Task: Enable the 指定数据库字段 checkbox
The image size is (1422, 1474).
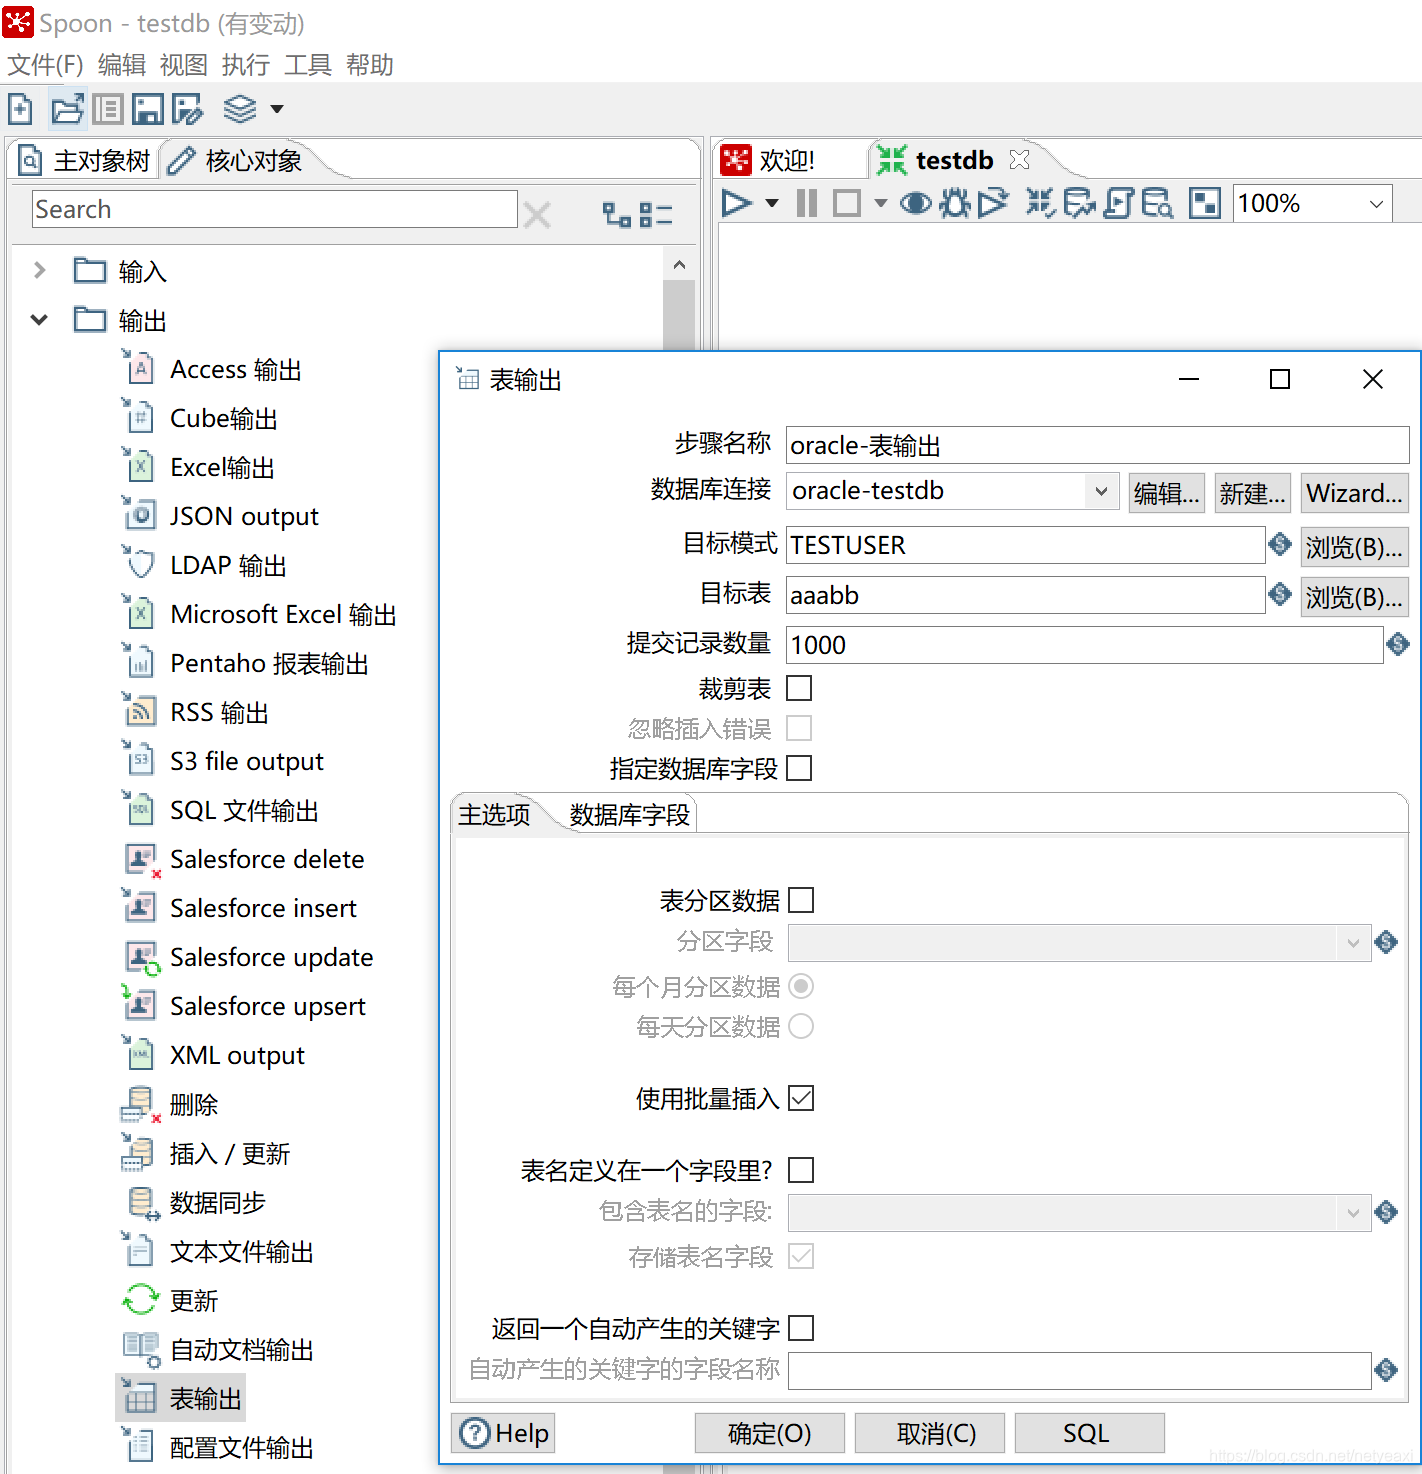Action: coord(799,768)
